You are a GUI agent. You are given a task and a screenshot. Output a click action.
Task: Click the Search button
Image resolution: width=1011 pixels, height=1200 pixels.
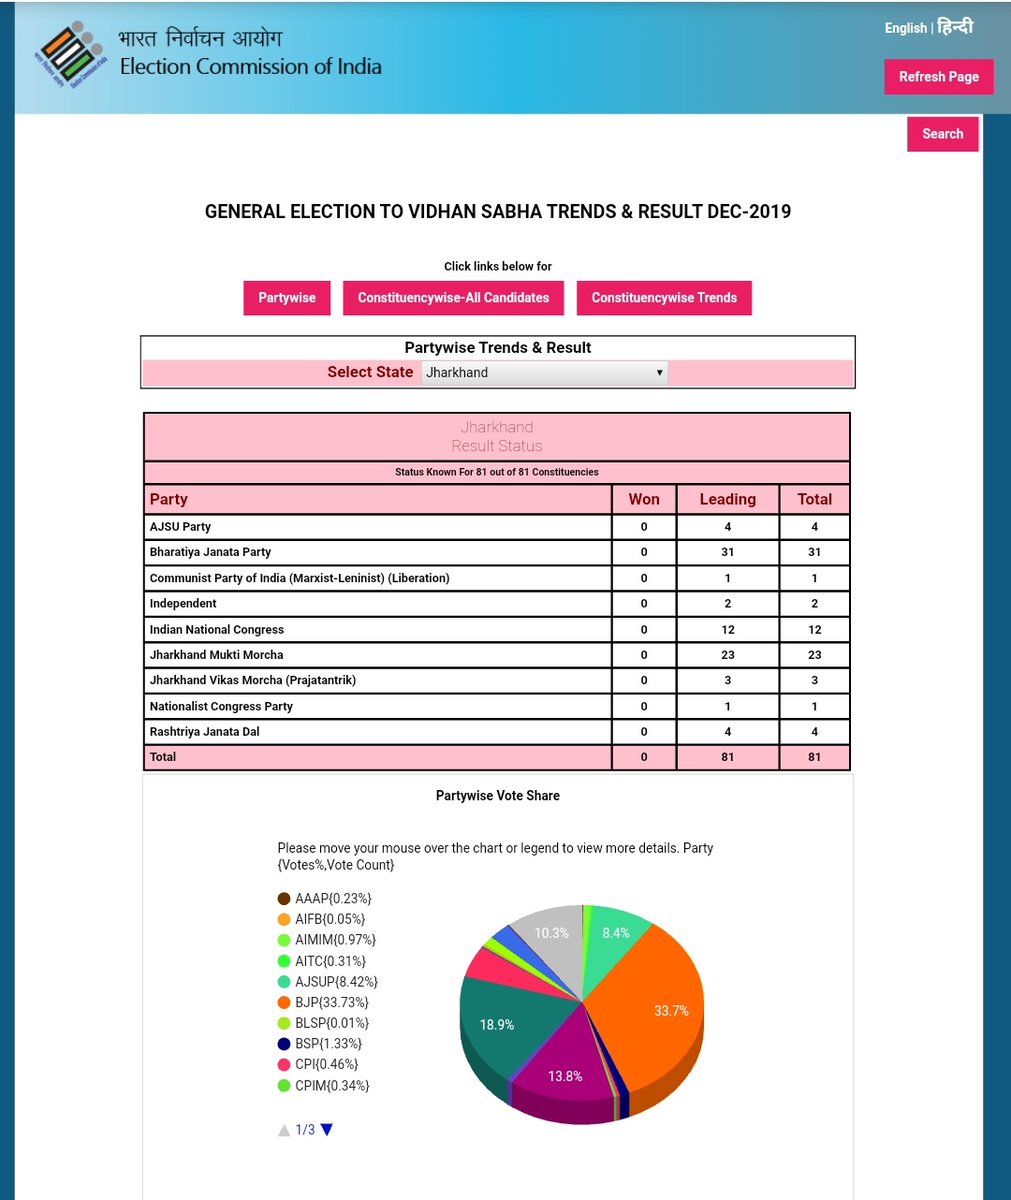(943, 134)
